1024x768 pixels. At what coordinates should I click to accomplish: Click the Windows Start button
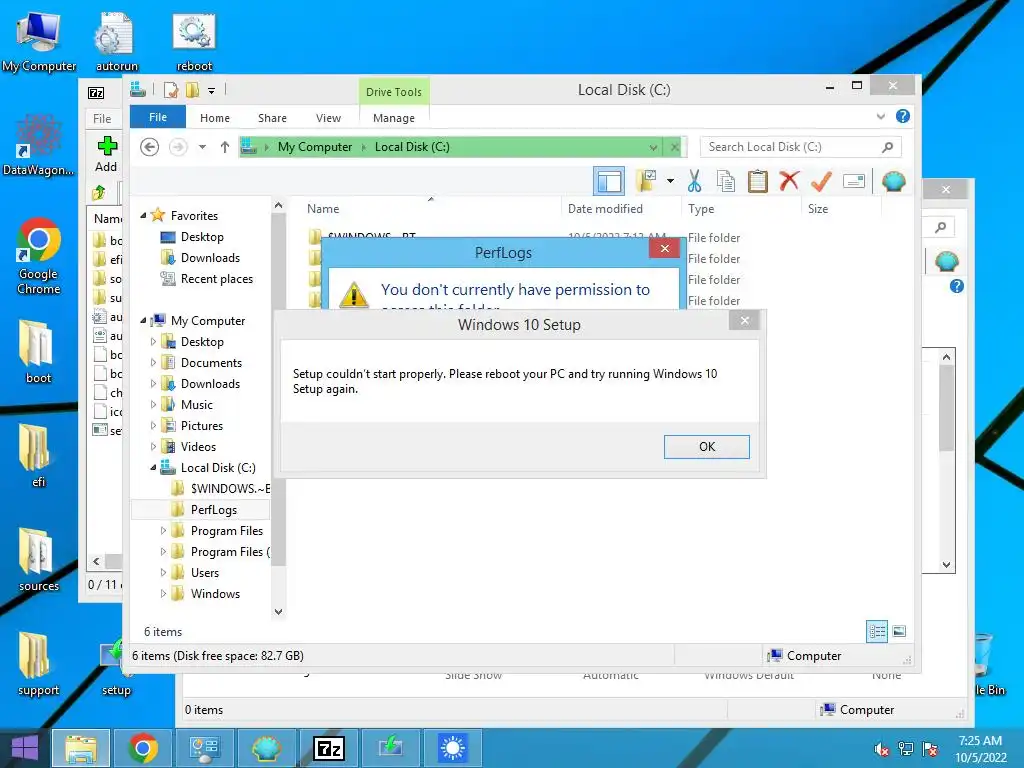coord(24,748)
